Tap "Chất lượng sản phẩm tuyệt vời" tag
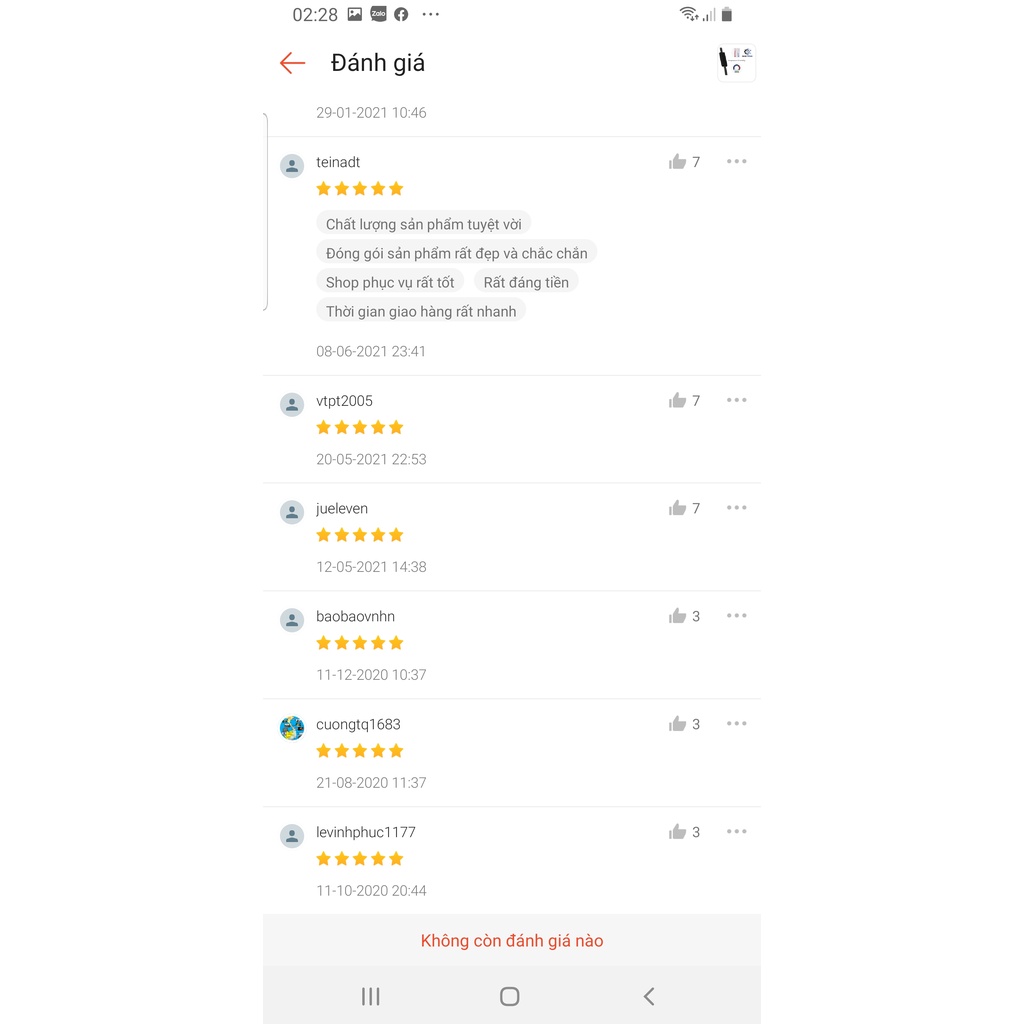Viewport: 1024px width, 1024px height. coord(423,224)
